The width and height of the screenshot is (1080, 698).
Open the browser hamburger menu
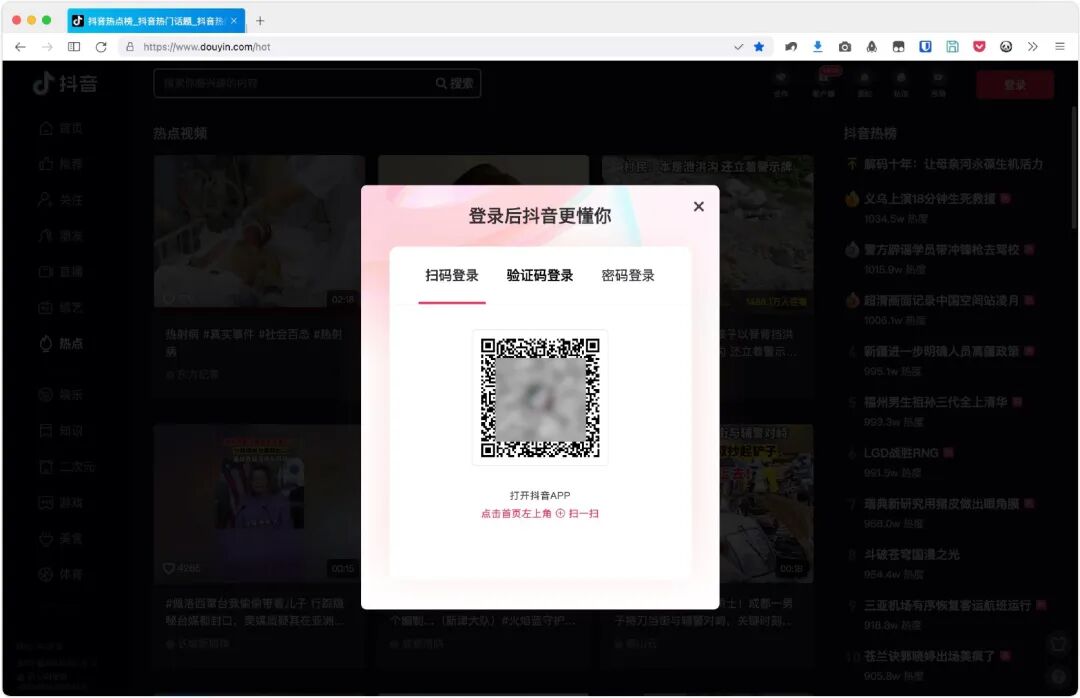(x=1060, y=47)
